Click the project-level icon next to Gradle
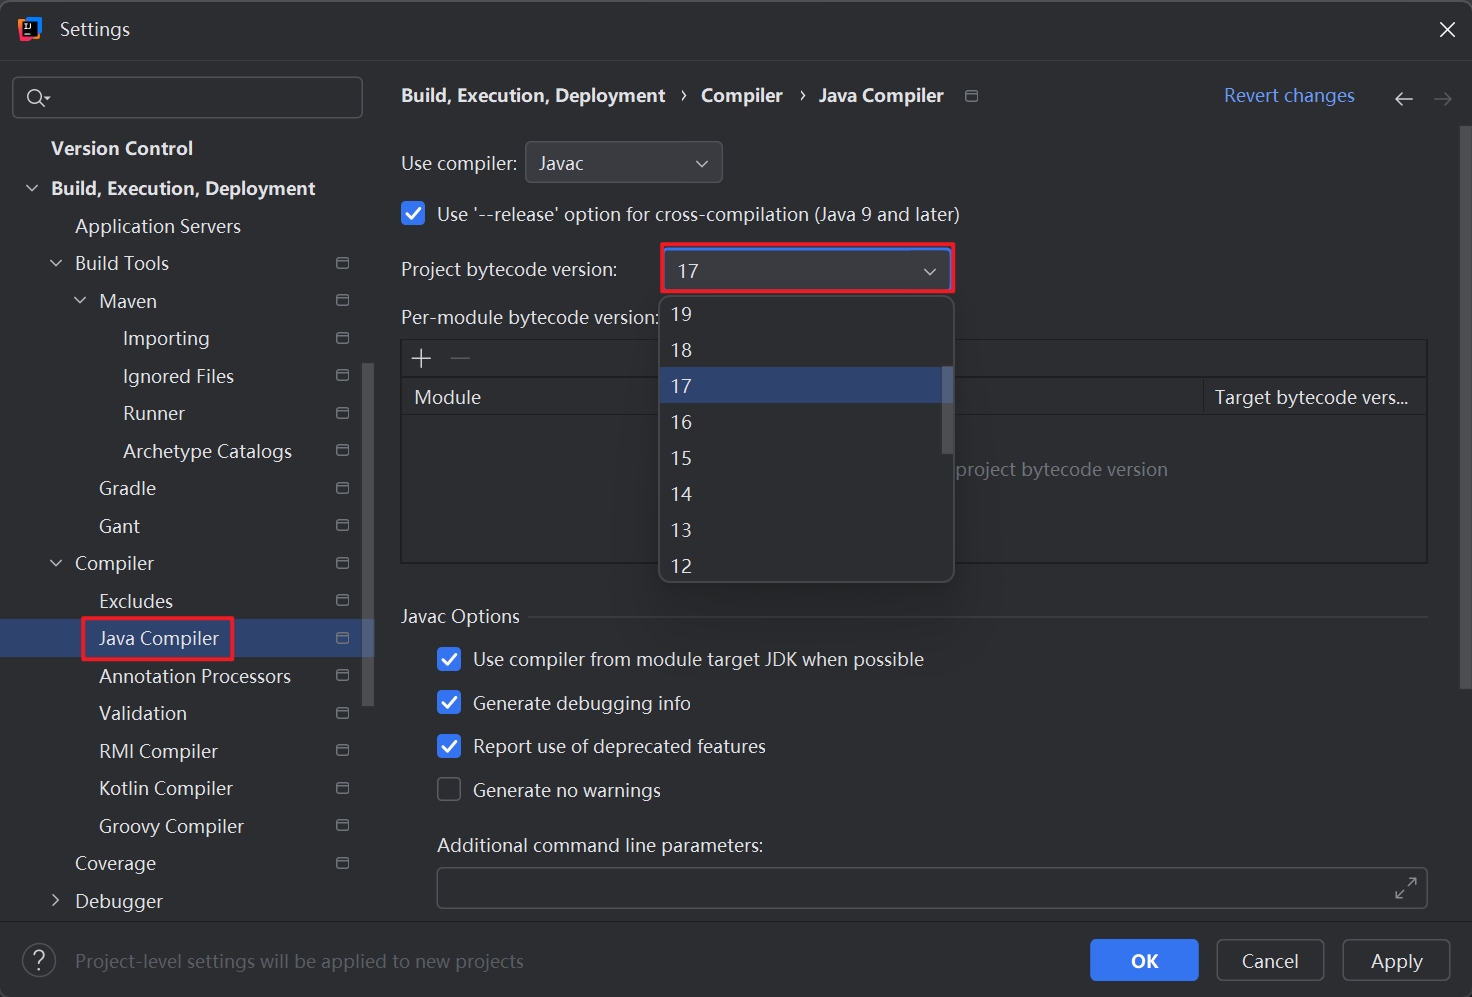The height and width of the screenshot is (997, 1472). click(343, 488)
